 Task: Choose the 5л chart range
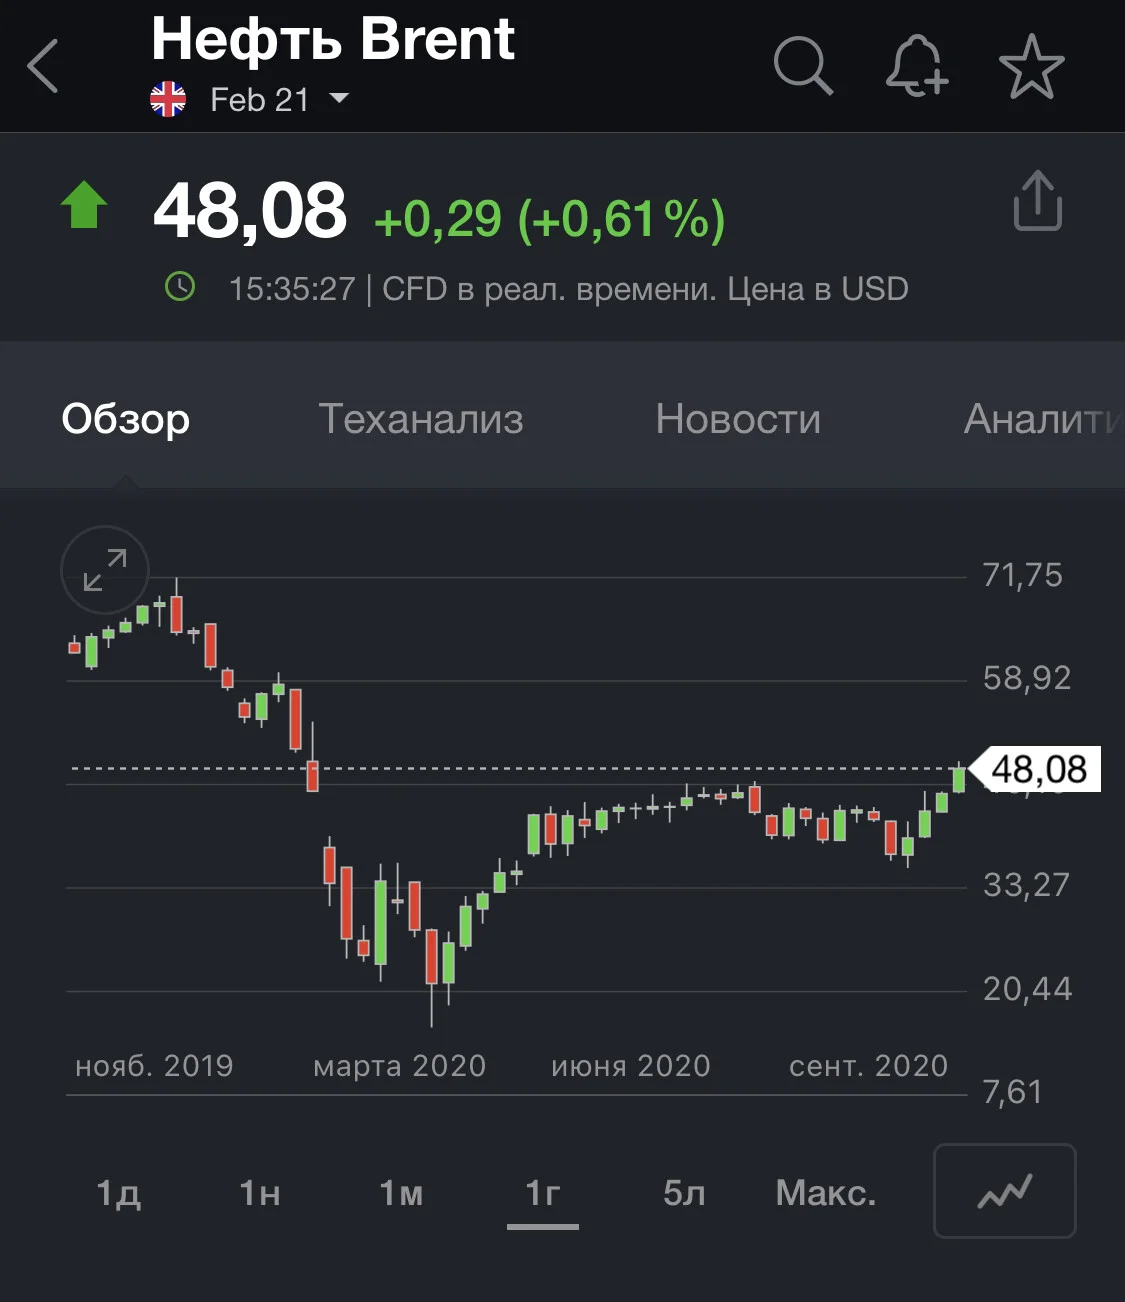[x=684, y=1193]
